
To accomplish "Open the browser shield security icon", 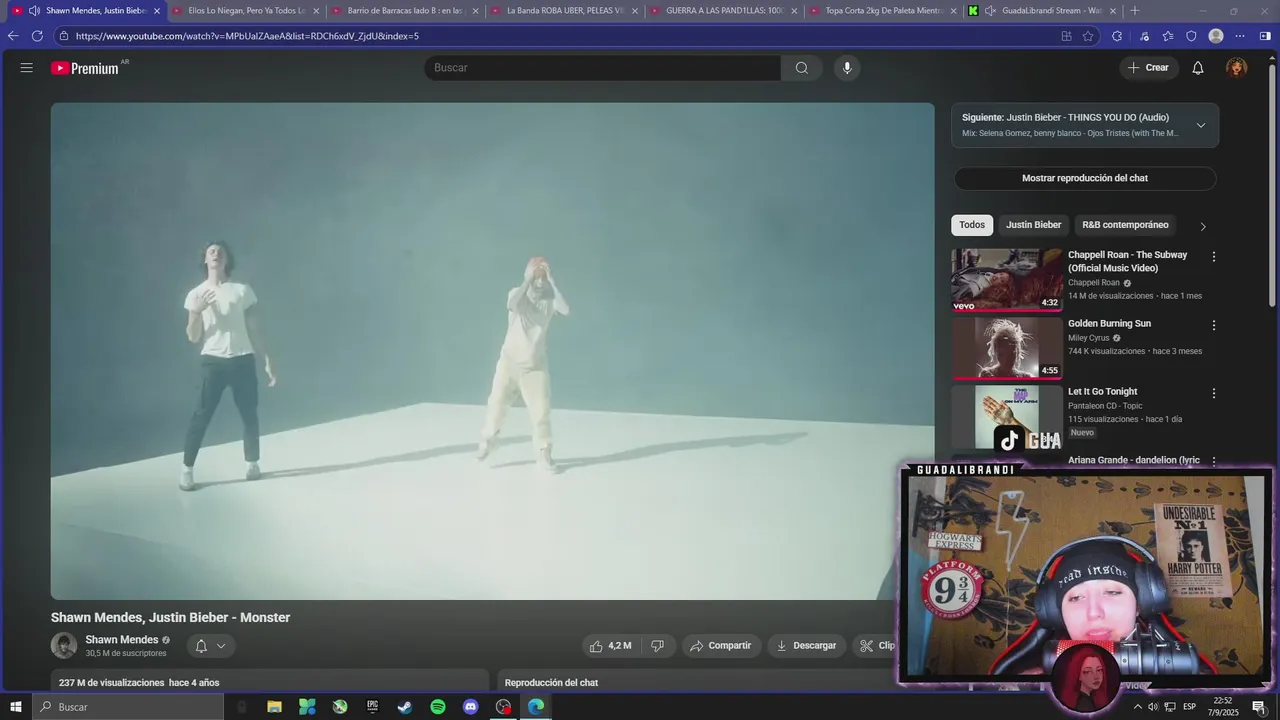I will tap(1191, 36).
